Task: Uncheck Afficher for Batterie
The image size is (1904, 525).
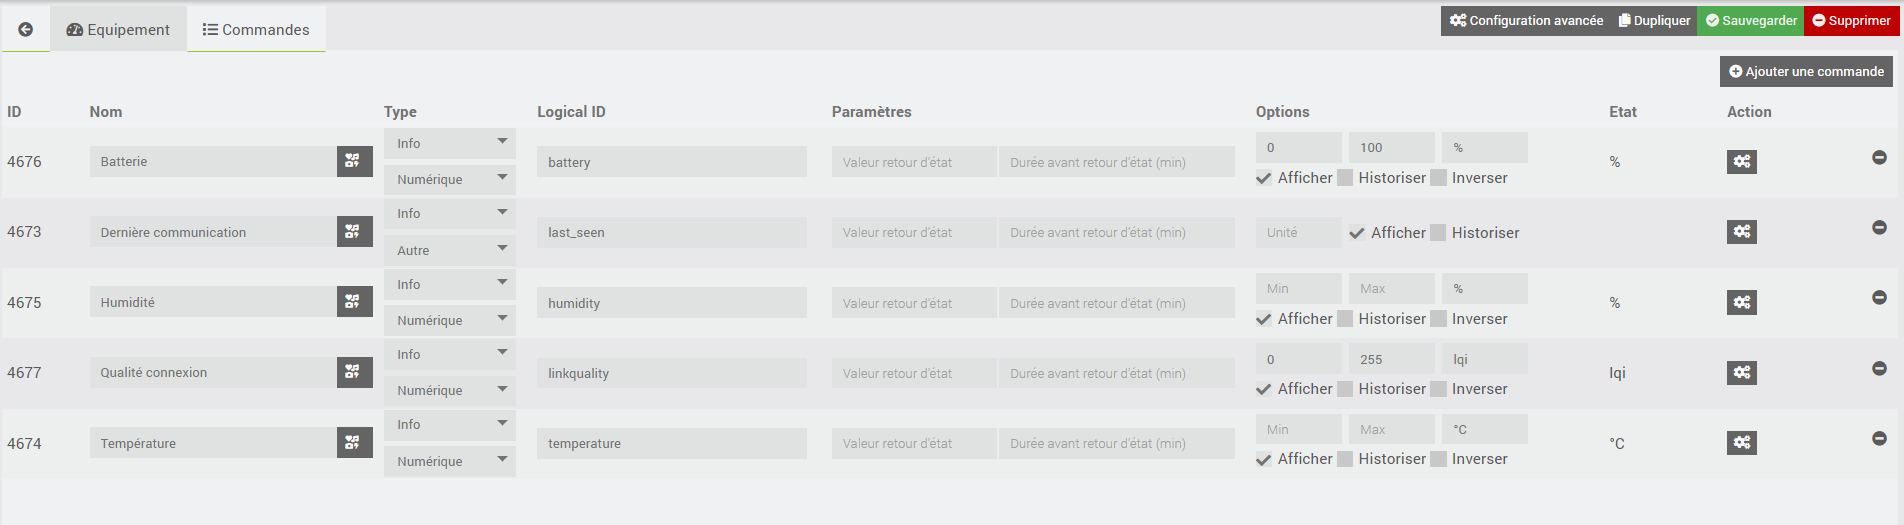Action: [x=1264, y=178]
